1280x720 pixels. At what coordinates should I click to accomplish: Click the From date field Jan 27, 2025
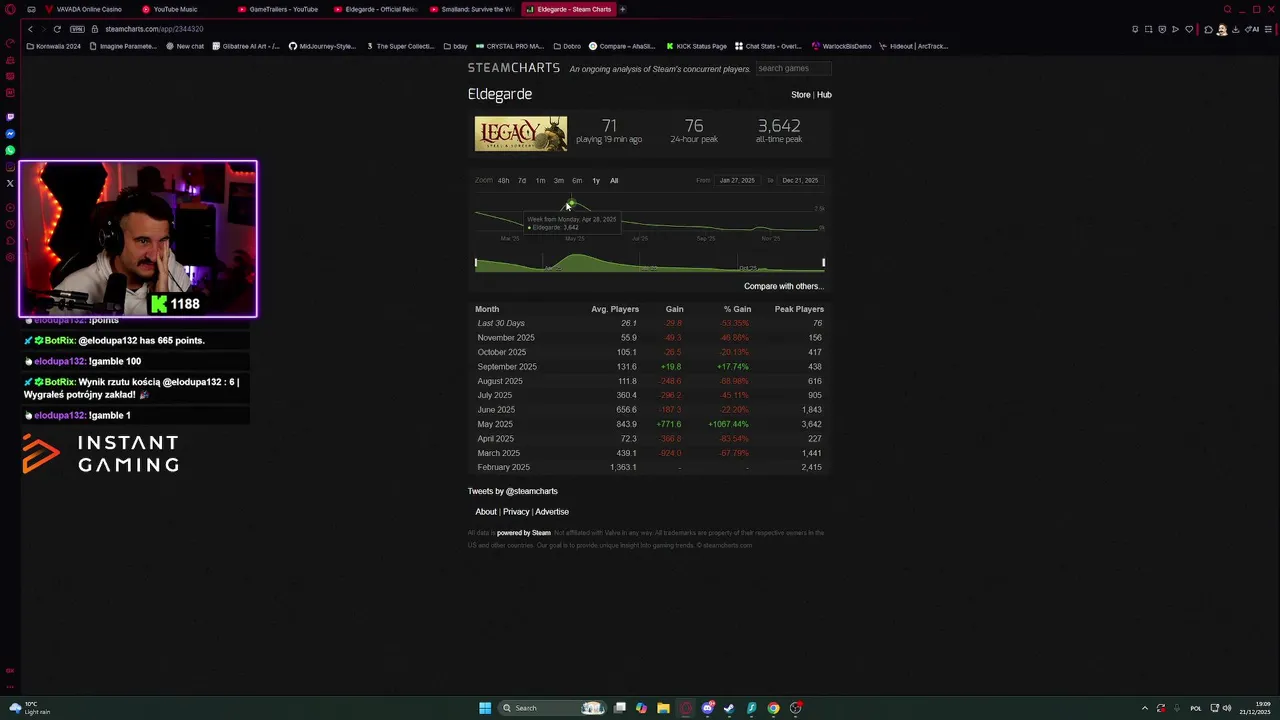coord(737,181)
